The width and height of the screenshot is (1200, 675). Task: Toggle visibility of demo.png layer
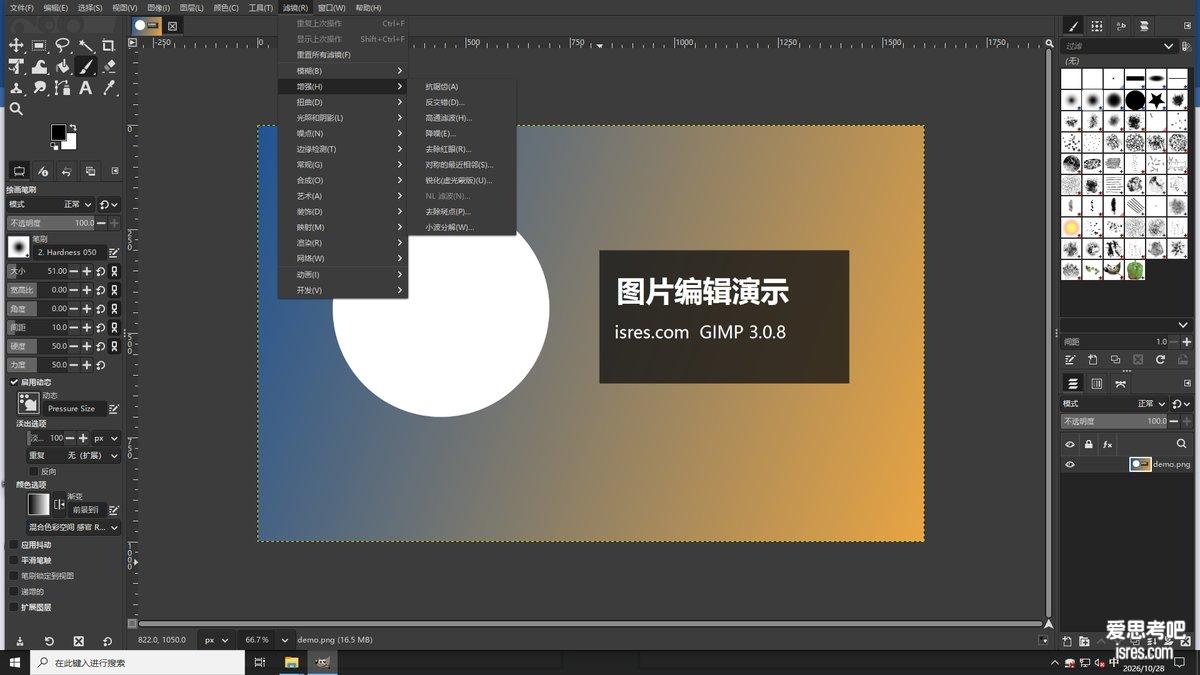point(1070,464)
